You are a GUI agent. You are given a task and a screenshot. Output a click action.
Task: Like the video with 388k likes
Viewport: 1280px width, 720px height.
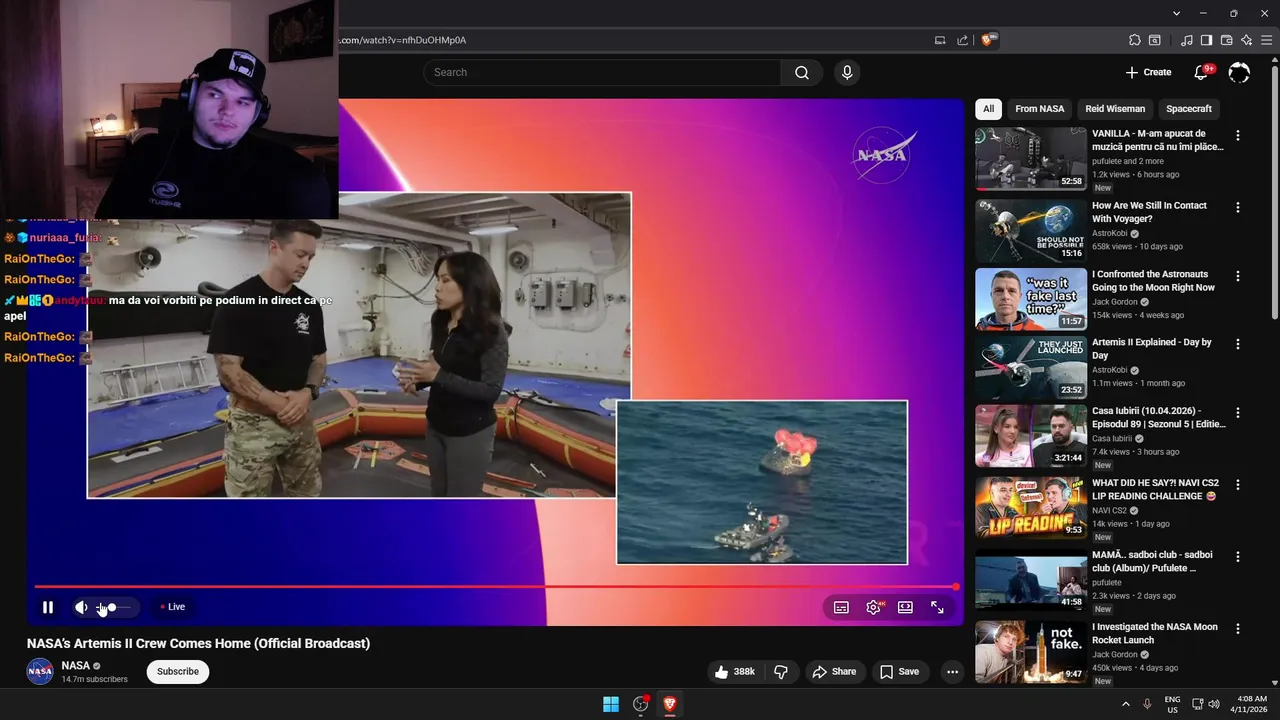coord(735,672)
